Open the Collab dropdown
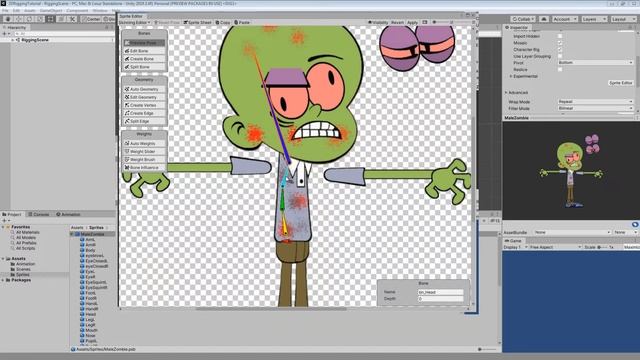This screenshot has width=640, height=360. pos(523,19)
